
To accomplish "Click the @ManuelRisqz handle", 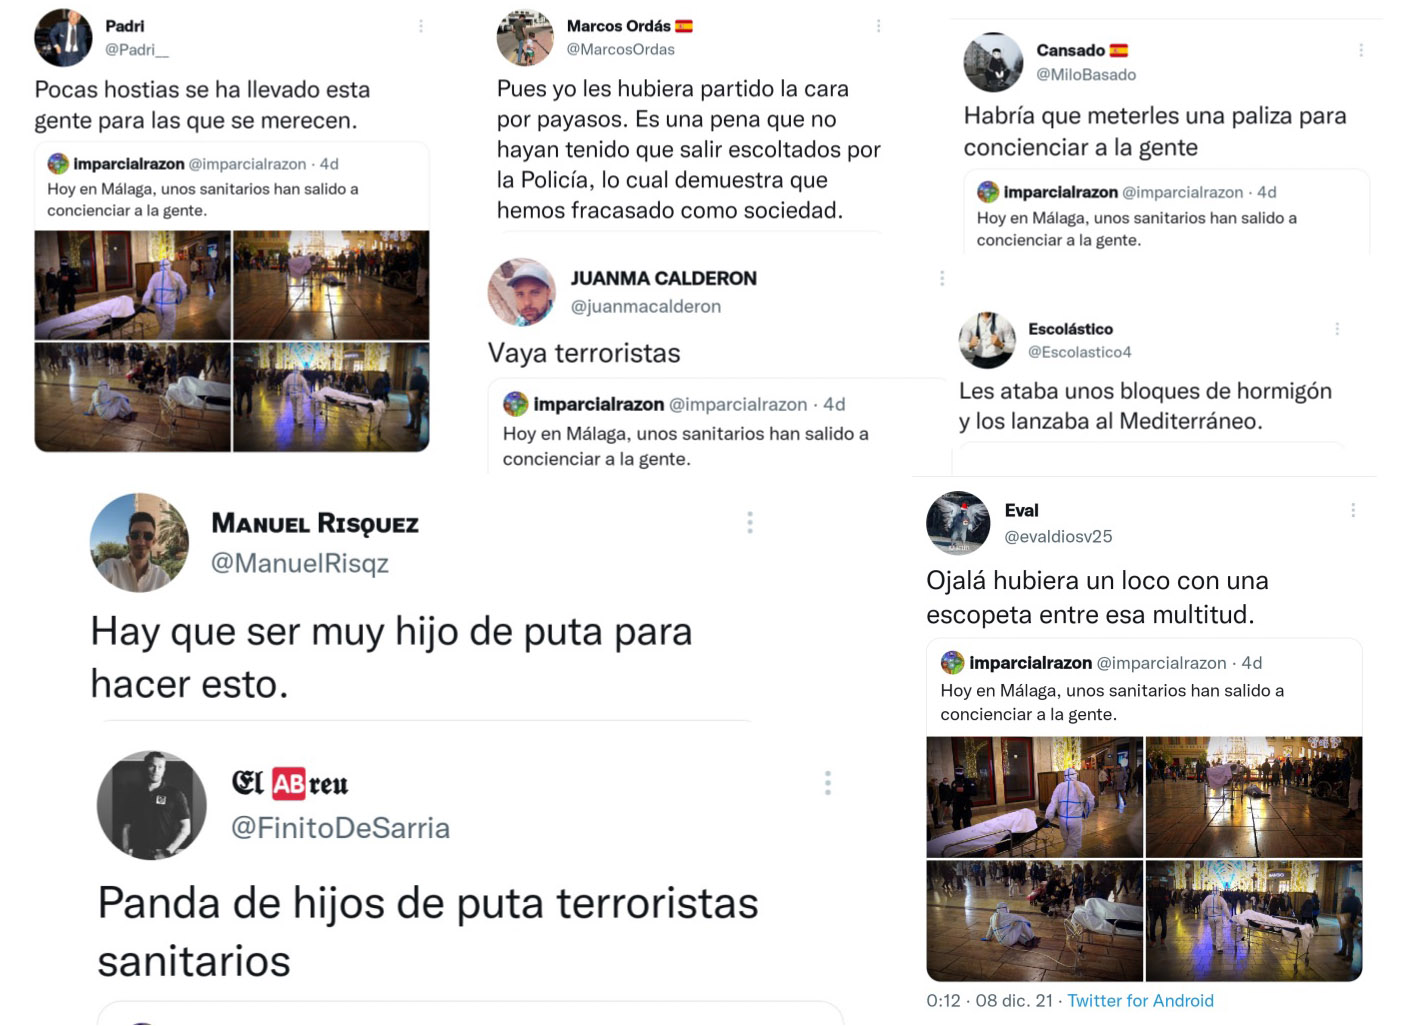I will [300, 563].
